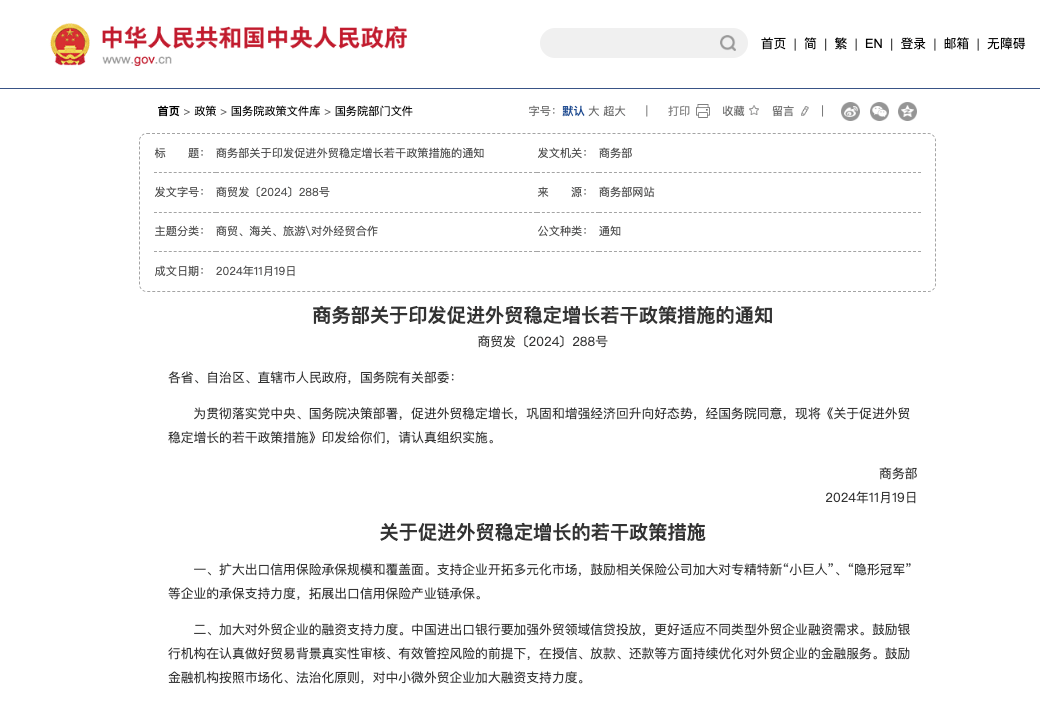1040x704 pixels.
Task: Share the article via the WeChat icon
Action: (879, 112)
